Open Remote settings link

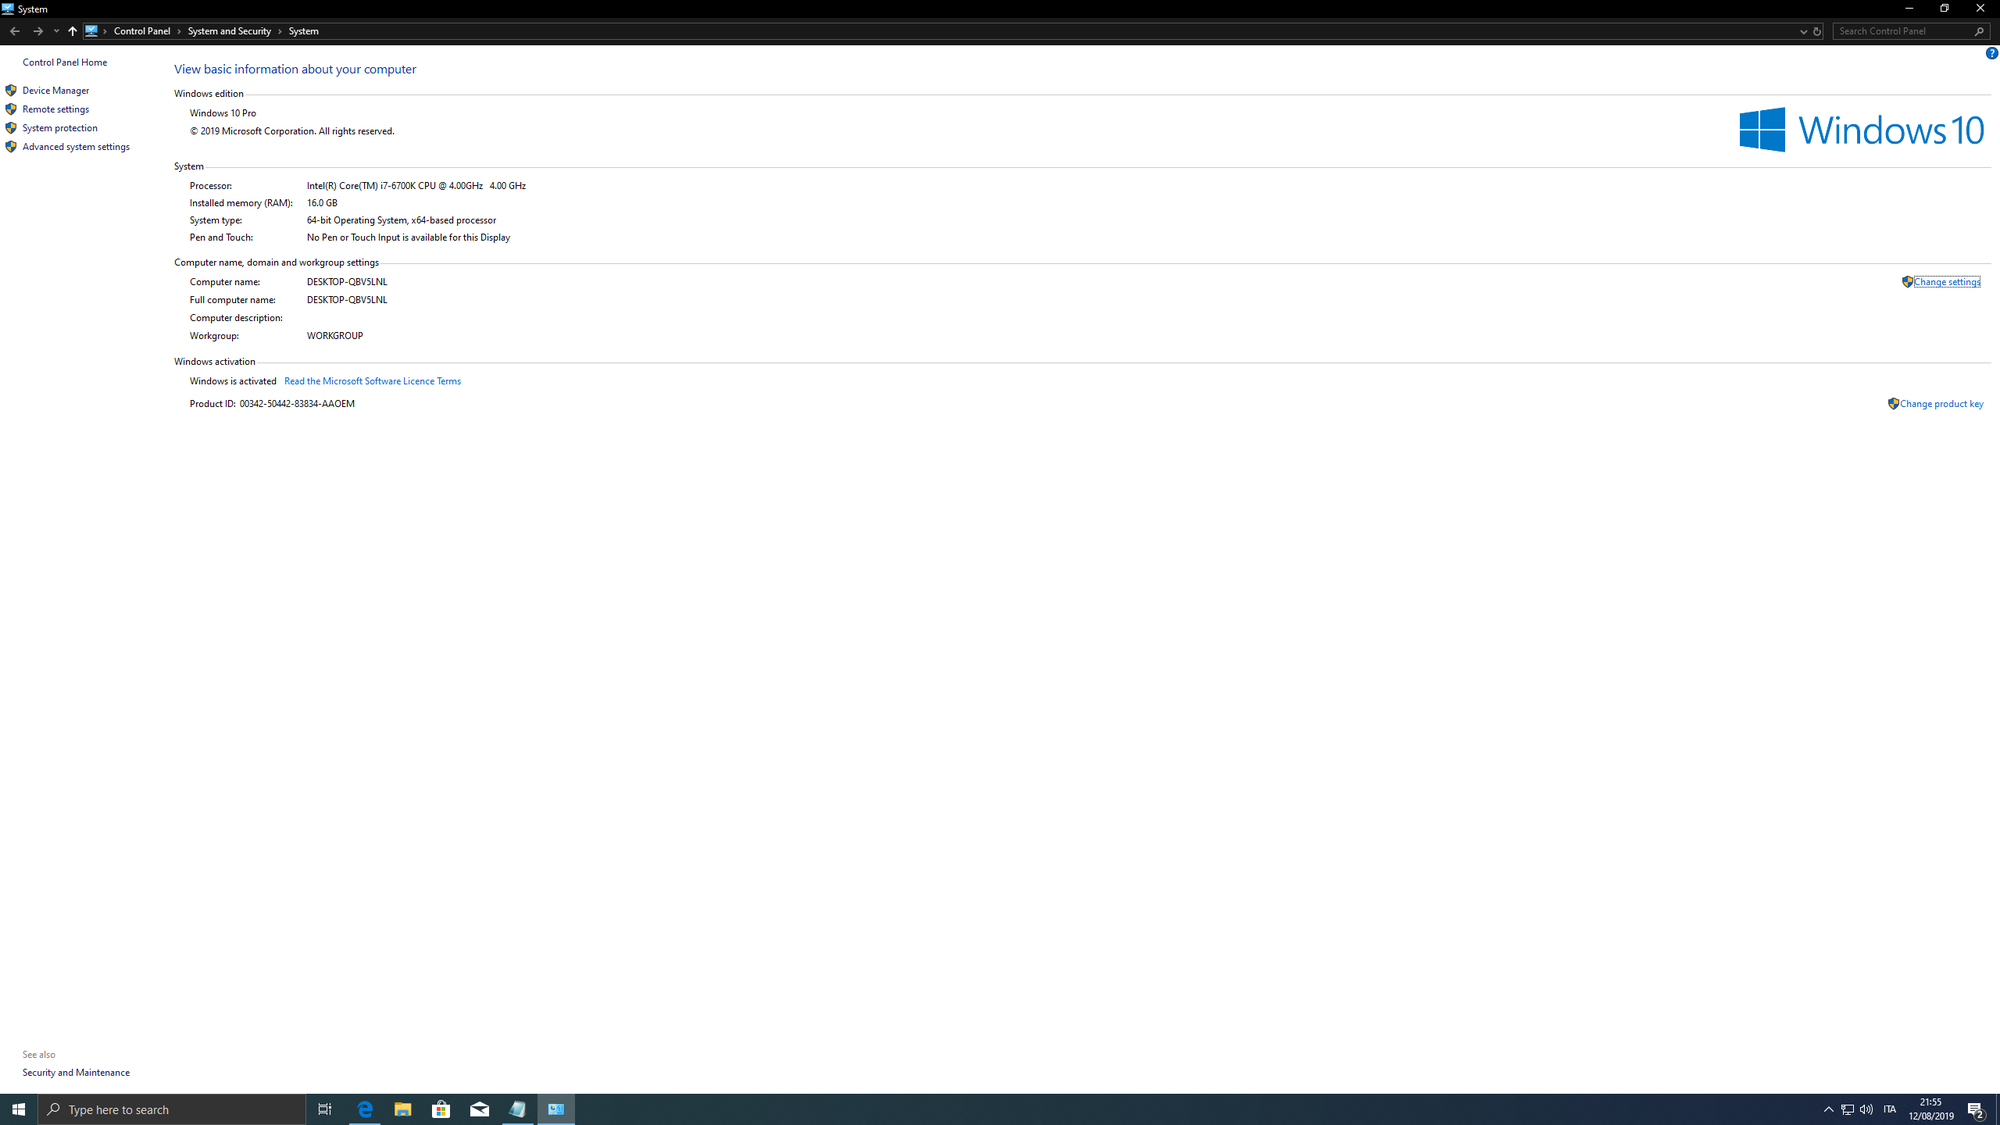[x=56, y=110]
